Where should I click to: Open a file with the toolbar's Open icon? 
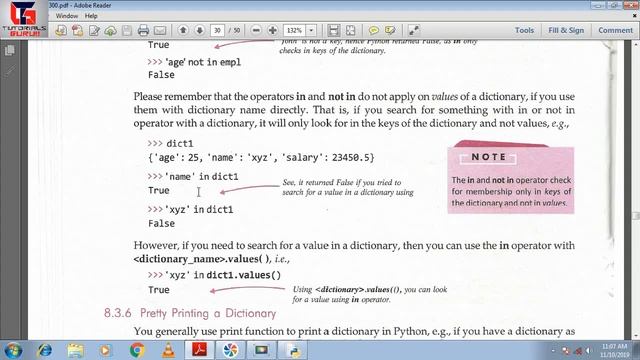61,30
